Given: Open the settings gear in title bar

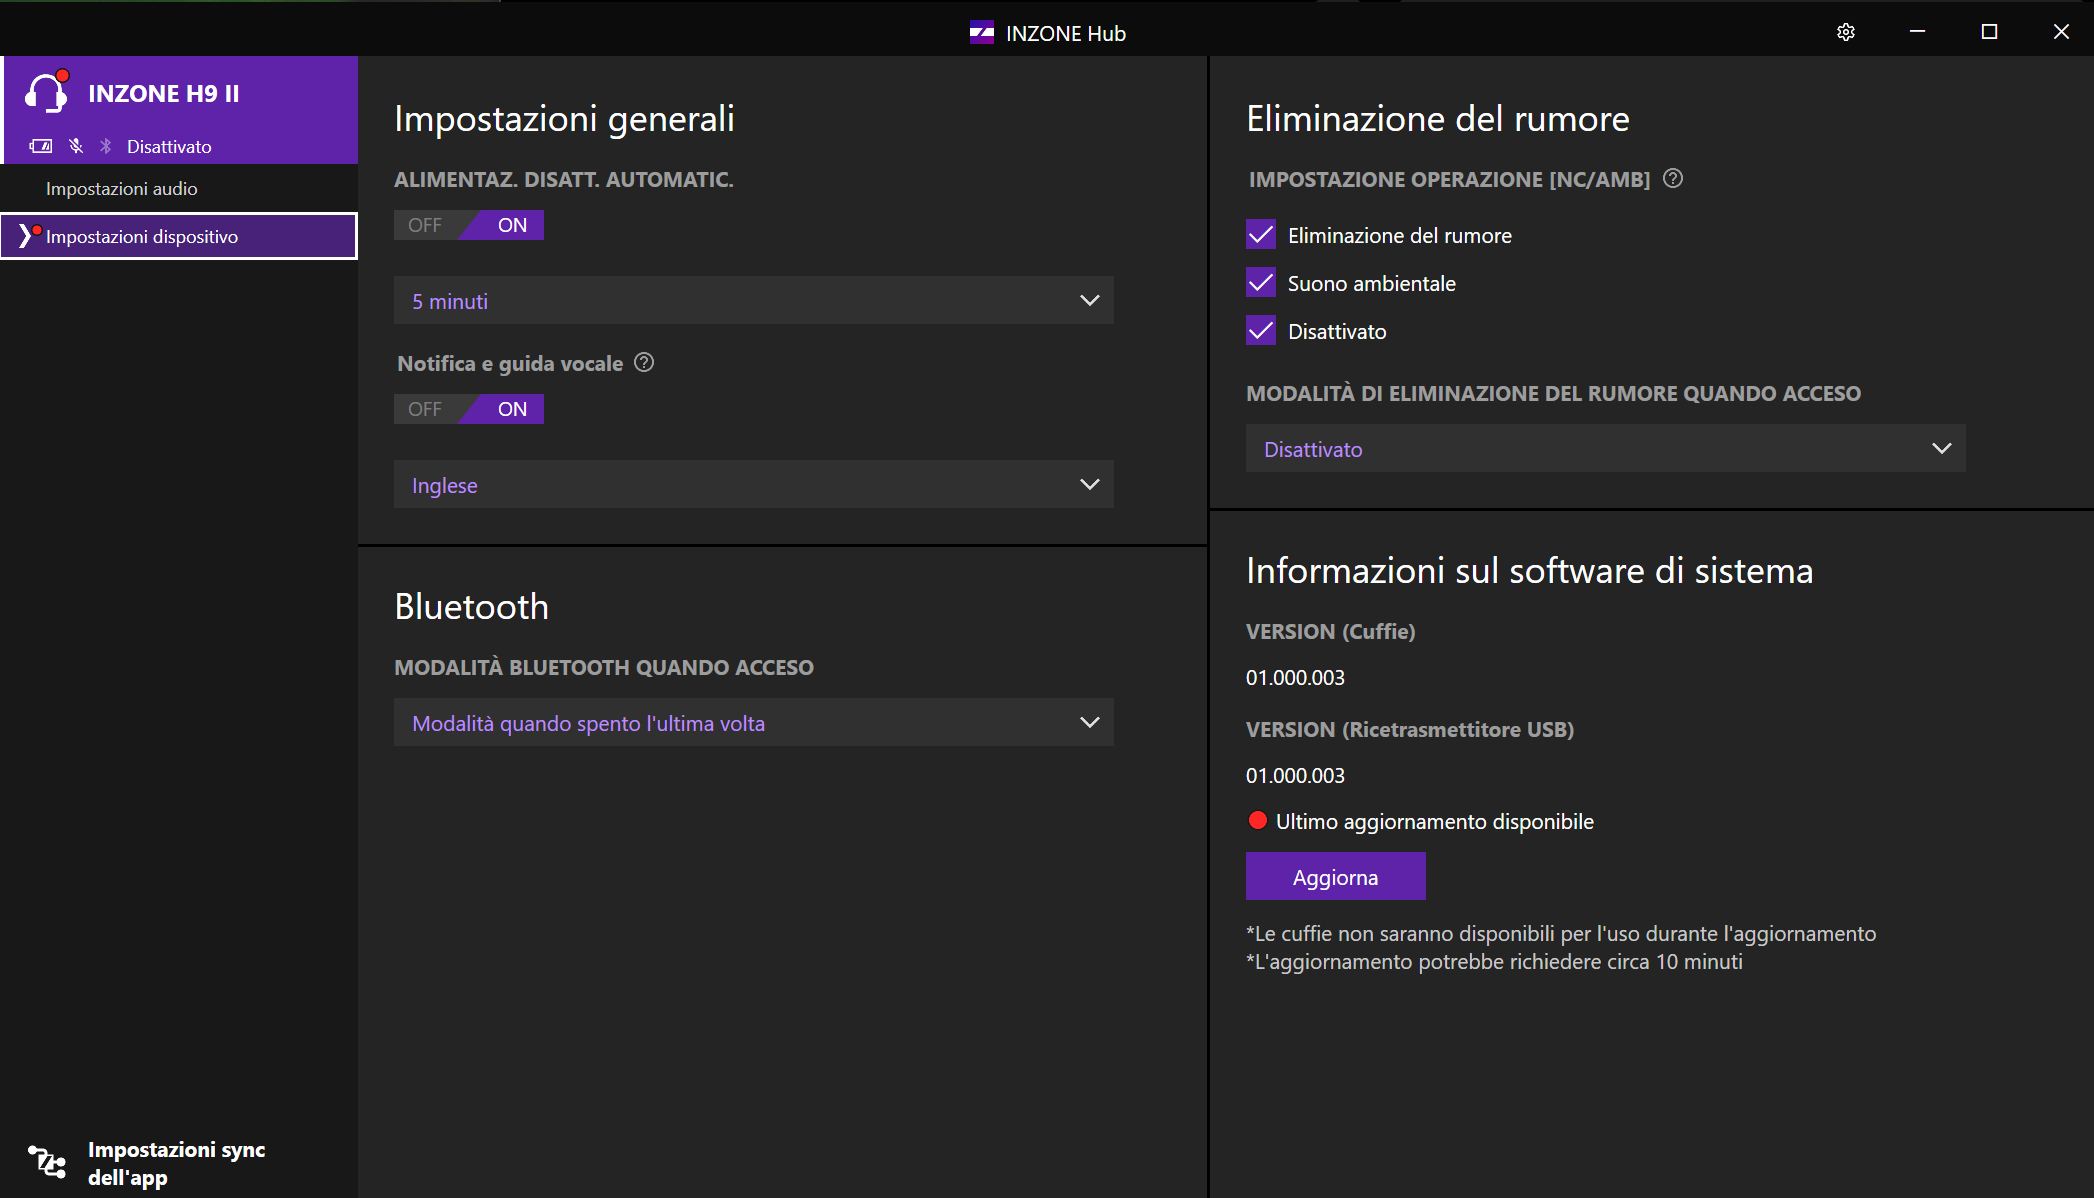Looking at the screenshot, I should [x=1846, y=32].
